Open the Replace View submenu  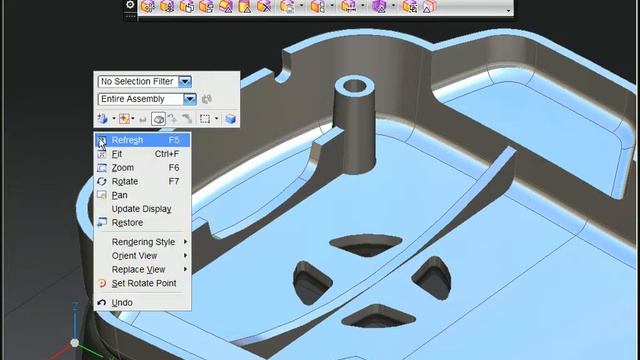pyautogui.click(x=142, y=269)
